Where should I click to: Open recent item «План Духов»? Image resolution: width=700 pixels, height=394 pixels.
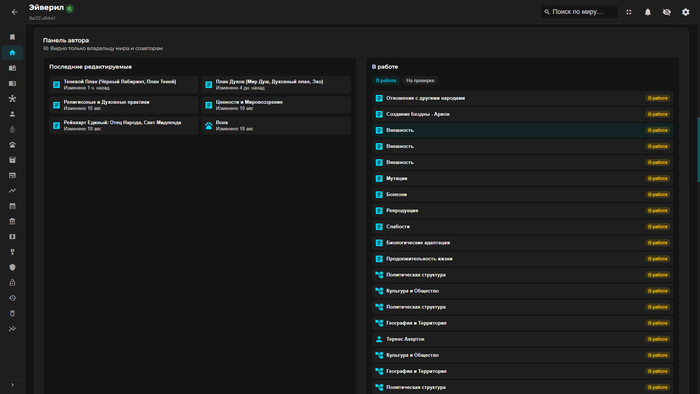[x=276, y=85]
